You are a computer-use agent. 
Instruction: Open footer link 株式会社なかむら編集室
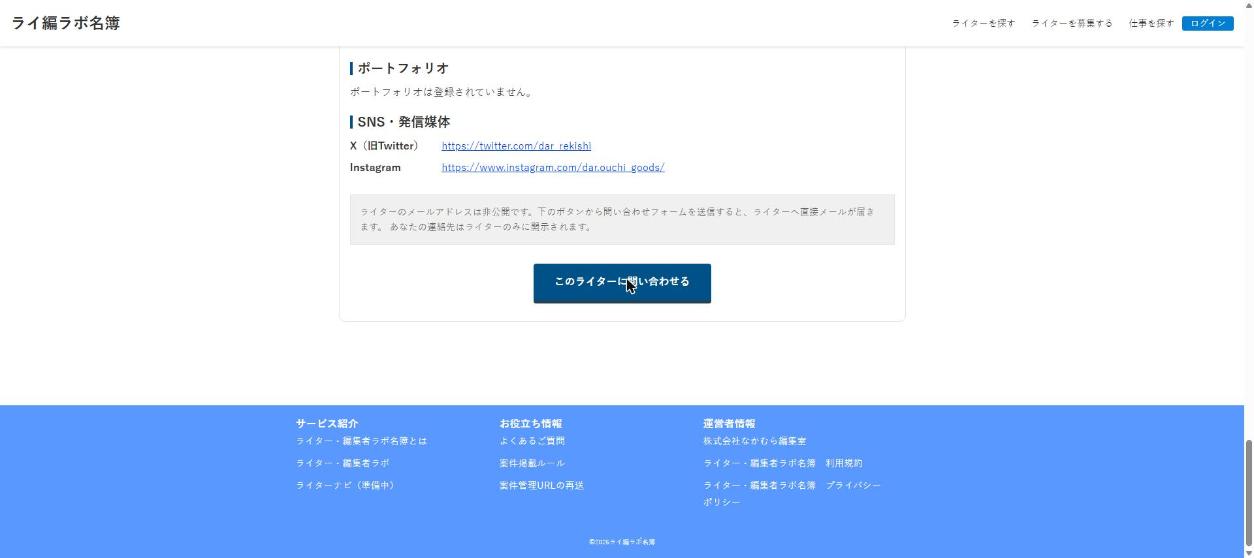pos(755,441)
